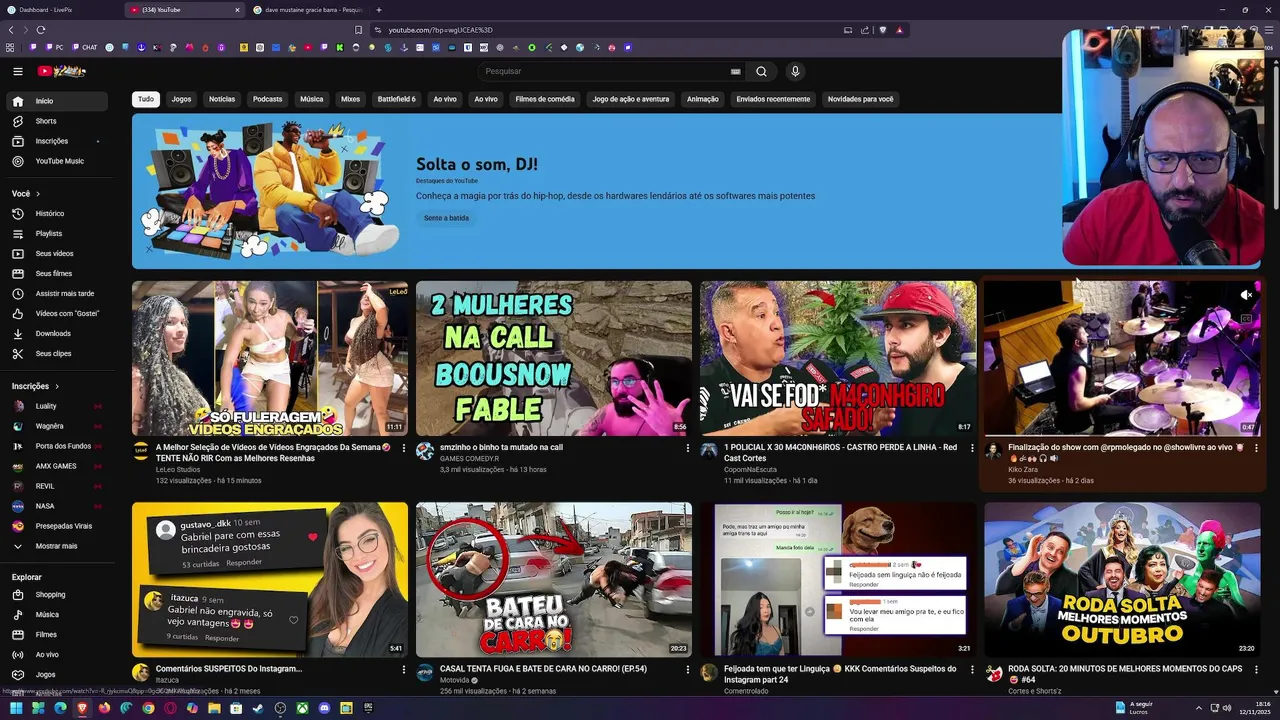
Task: Open the NASA channel subscription
Action: [x=58, y=506]
